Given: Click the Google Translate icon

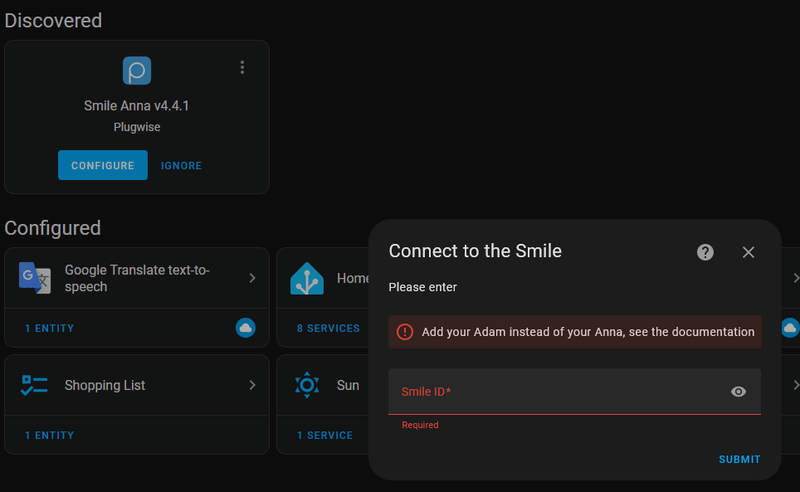Looking at the screenshot, I should 35,278.
